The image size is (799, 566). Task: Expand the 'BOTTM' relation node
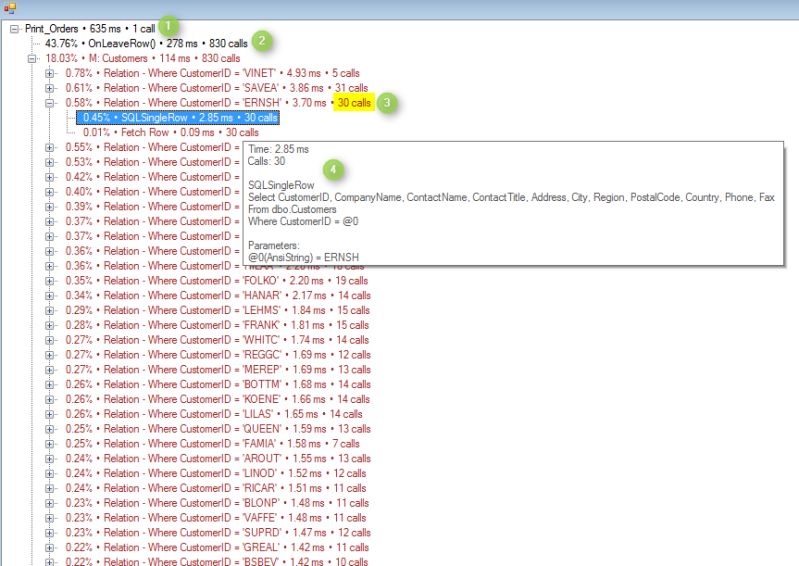pyautogui.click(x=49, y=385)
